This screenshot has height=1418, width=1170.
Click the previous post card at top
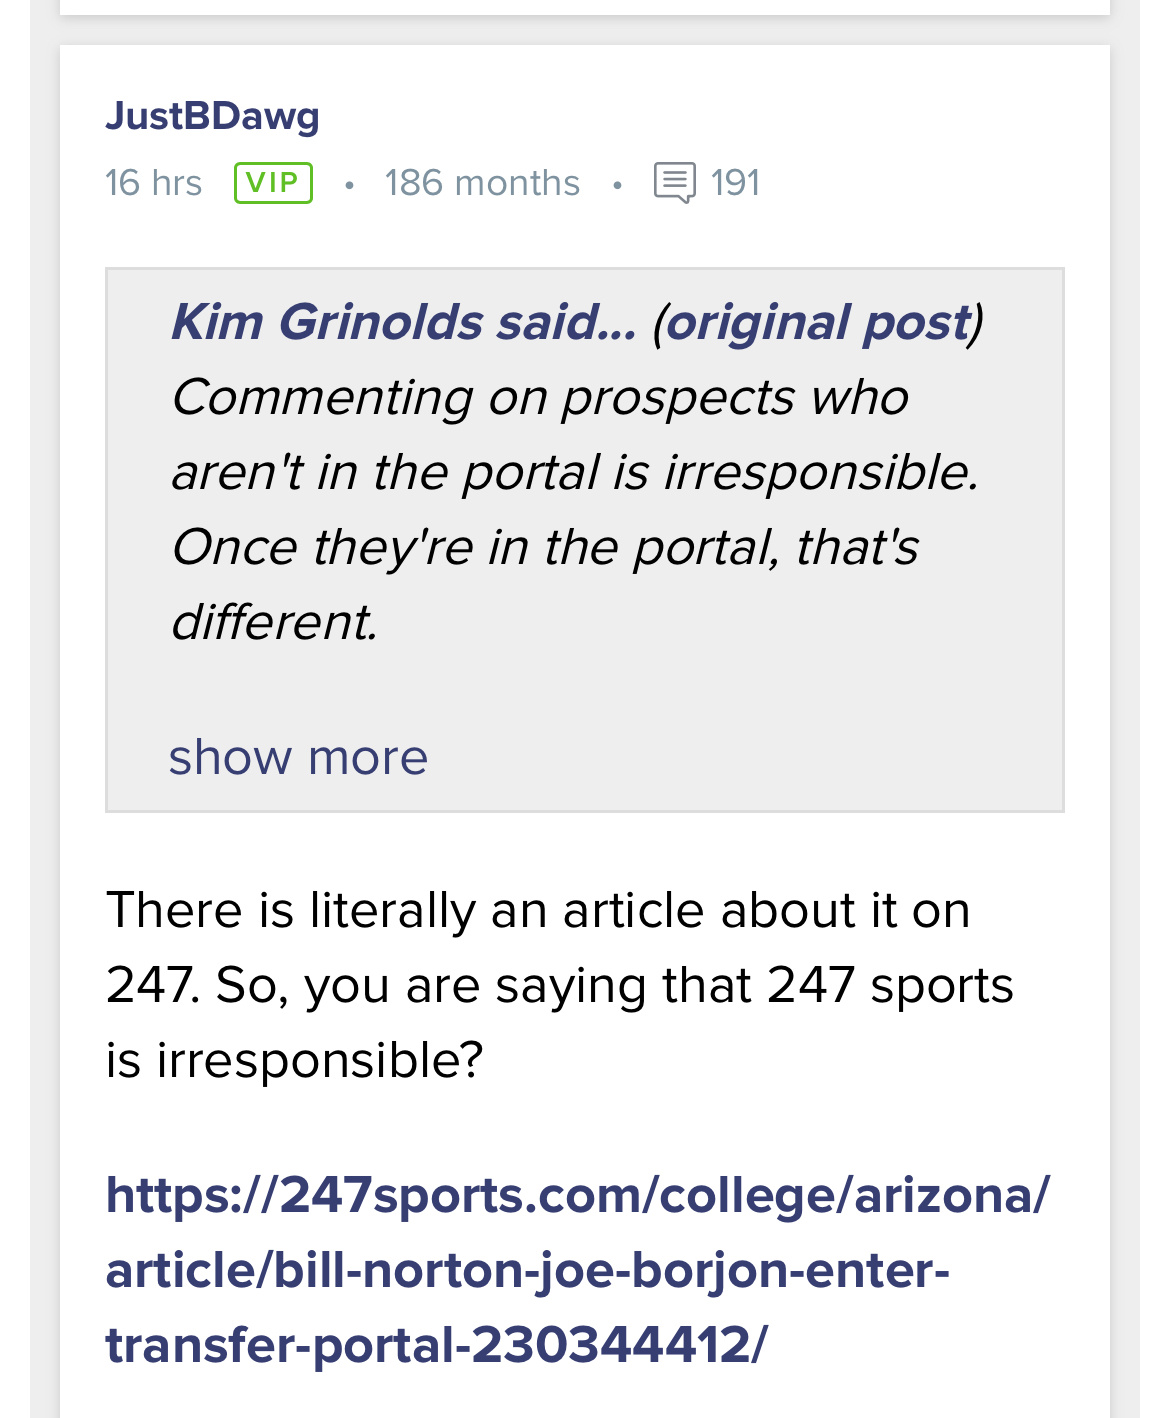(x=585, y=6)
